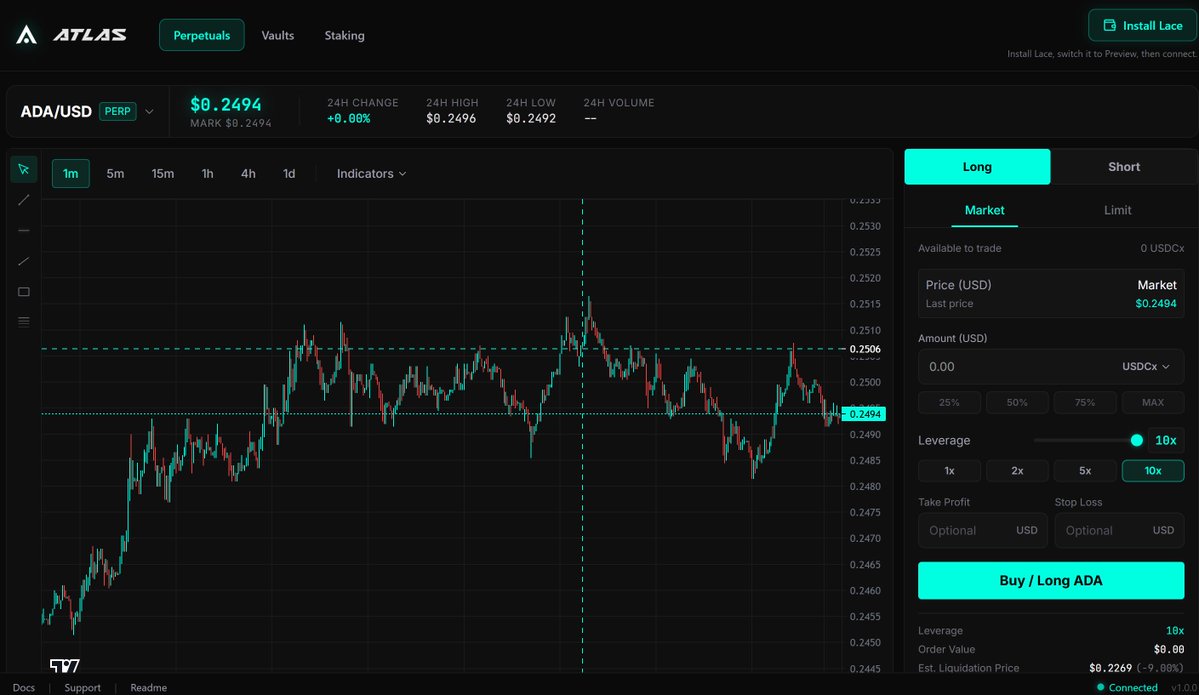Screen dimensions: 1199x695
Task: Open the Staking tab
Action: pos(344,35)
